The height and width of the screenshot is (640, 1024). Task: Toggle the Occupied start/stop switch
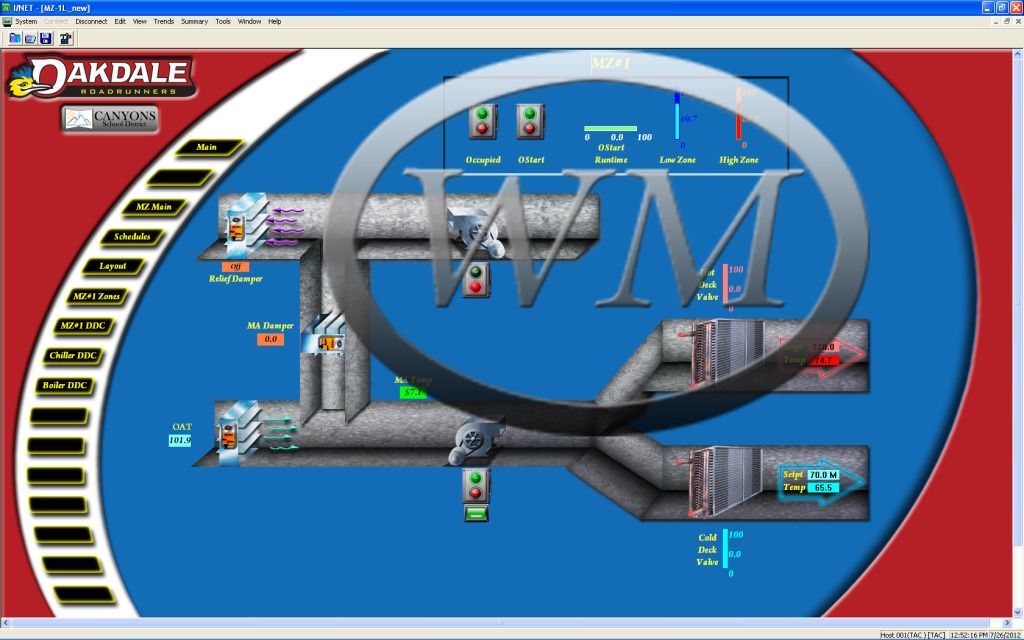point(483,121)
